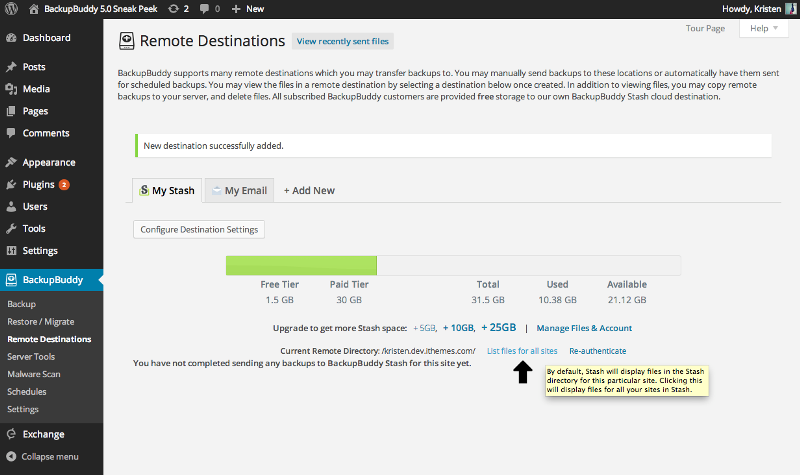
Task: Open the Dashboard menu
Action: [x=47, y=38]
